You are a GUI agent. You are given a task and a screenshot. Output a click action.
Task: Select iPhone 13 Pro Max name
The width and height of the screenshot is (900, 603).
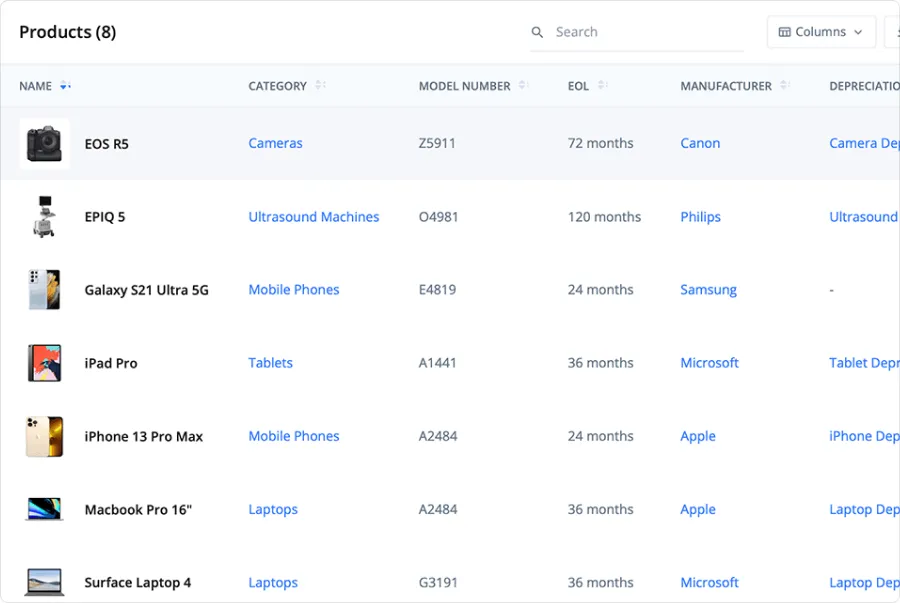tap(143, 437)
